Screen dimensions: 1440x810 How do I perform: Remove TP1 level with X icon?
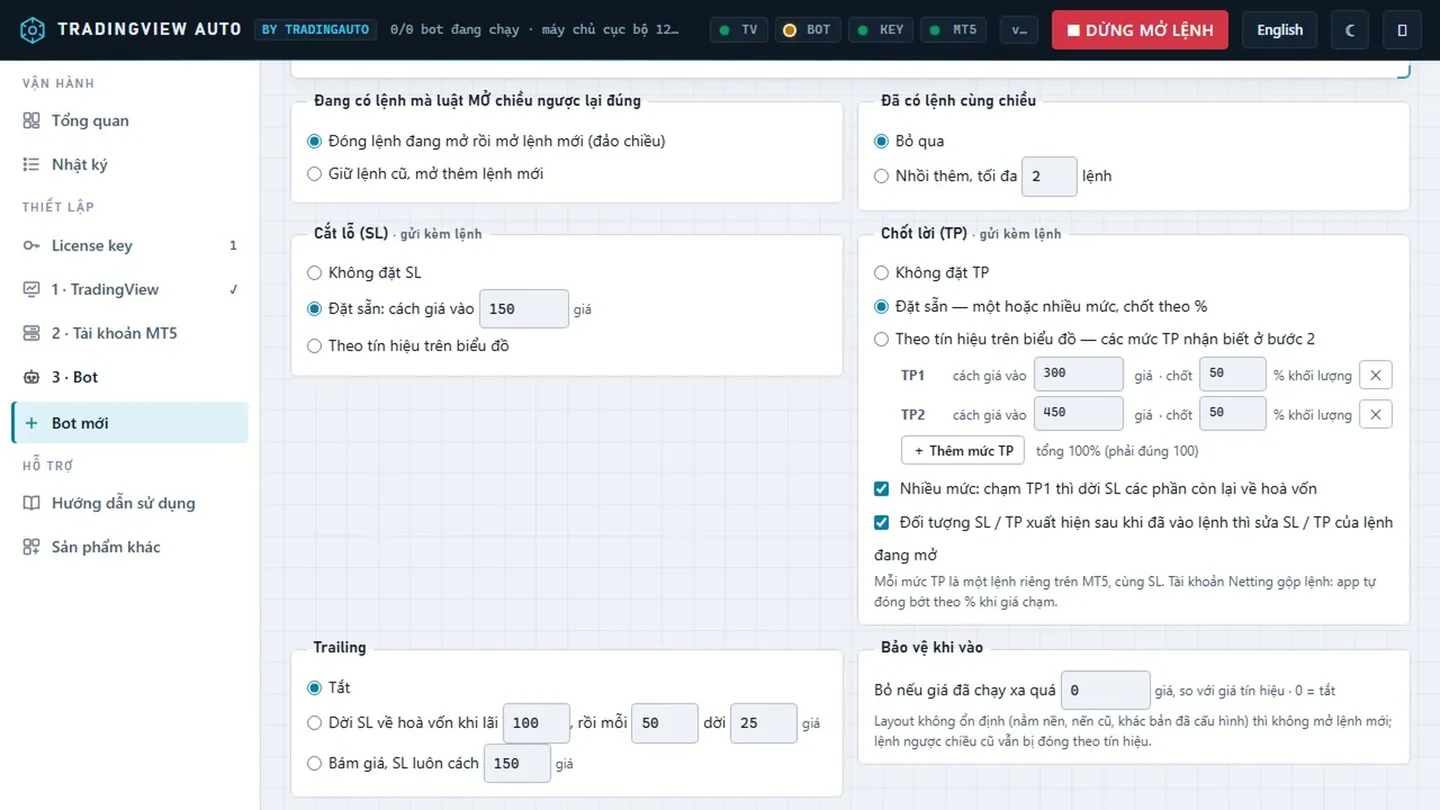click(x=1376, y=375)
